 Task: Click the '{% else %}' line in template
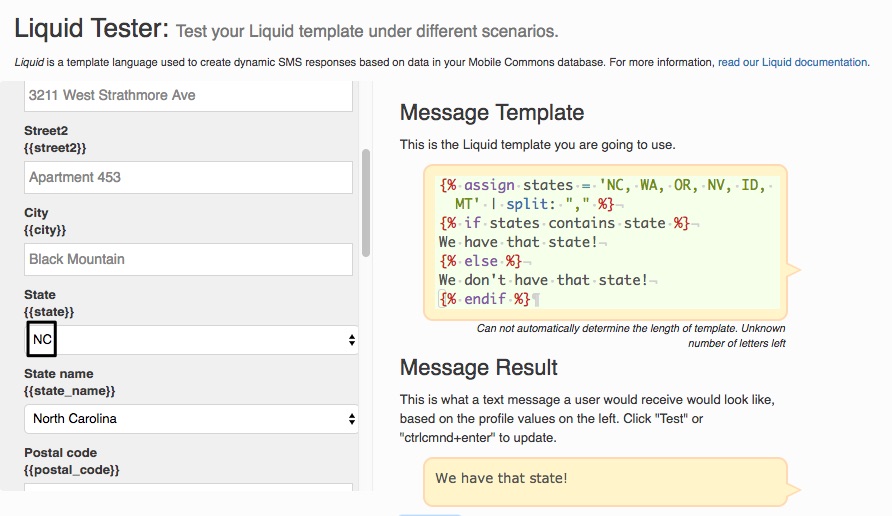click(481, 261)
